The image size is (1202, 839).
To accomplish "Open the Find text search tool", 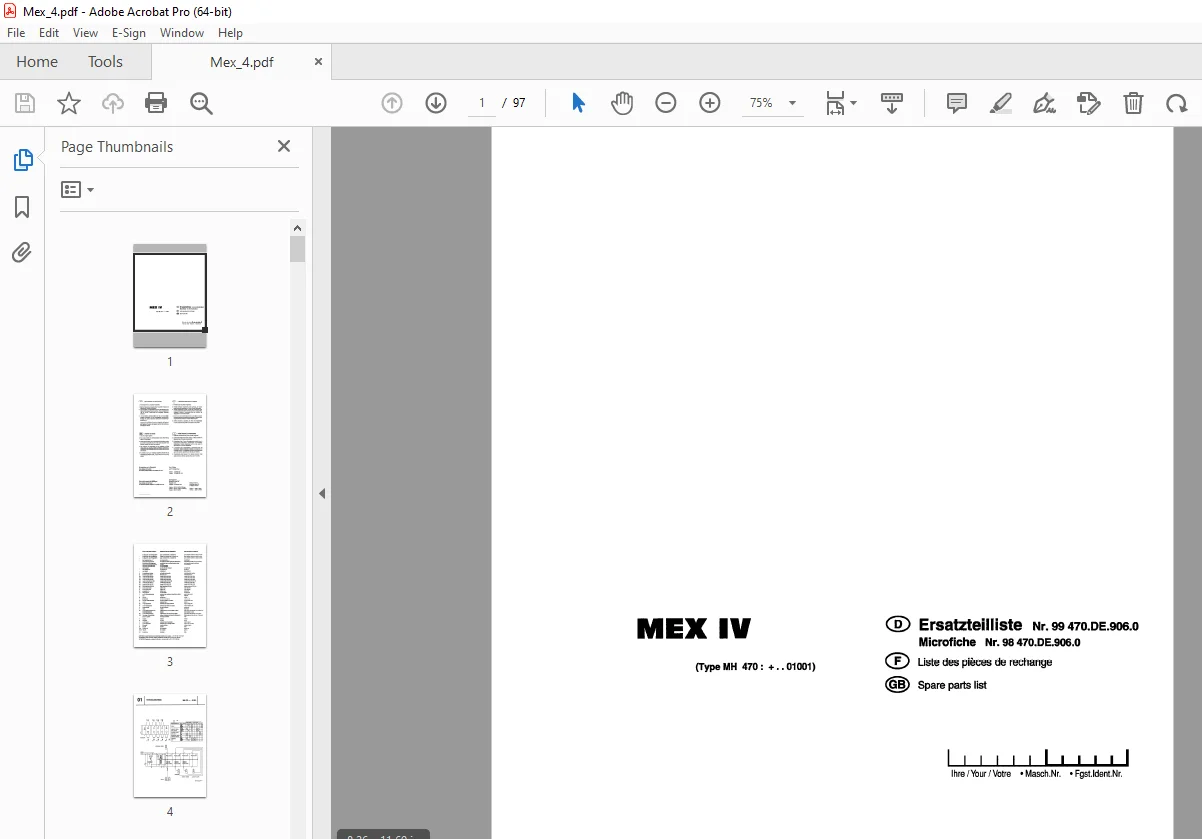I will 201,103.
